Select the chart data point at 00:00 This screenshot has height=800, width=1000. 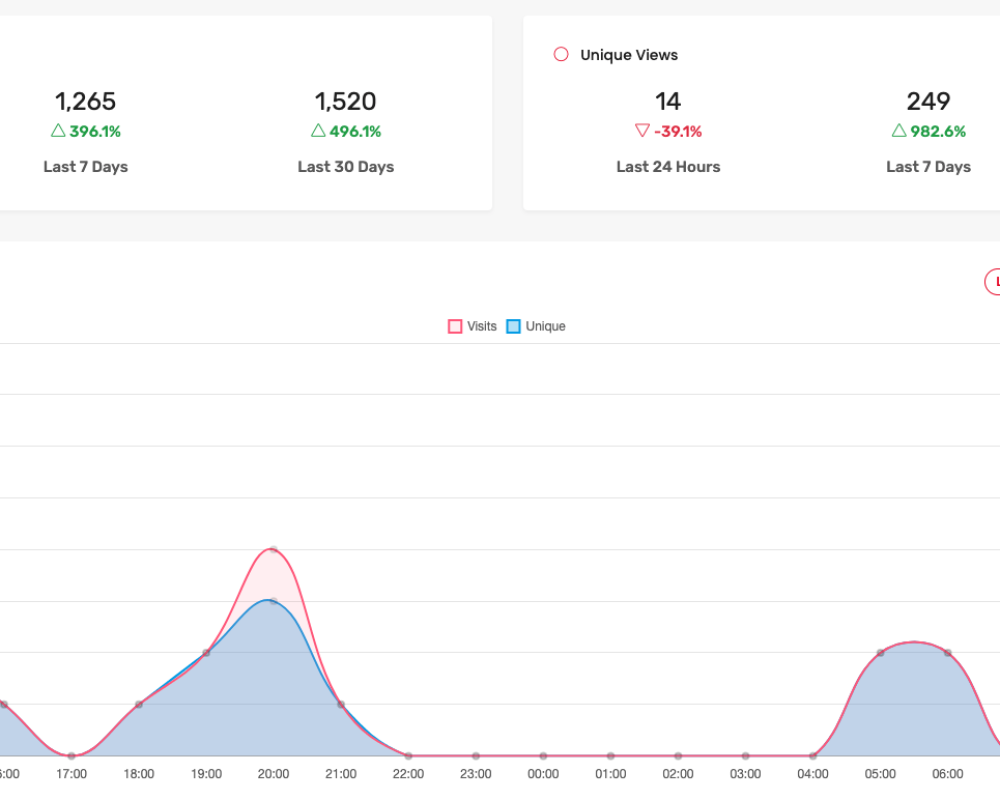543,756
